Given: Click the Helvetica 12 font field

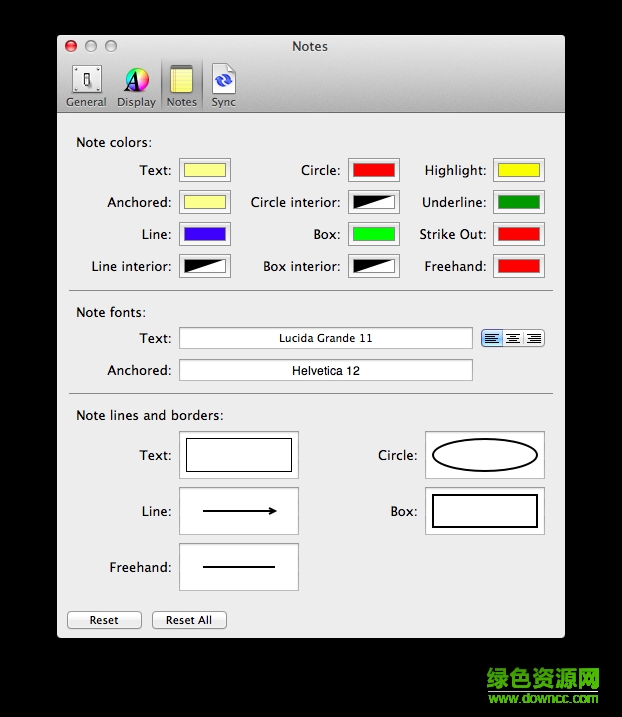Looking at the screenshot, I should [x=326, y=370].
